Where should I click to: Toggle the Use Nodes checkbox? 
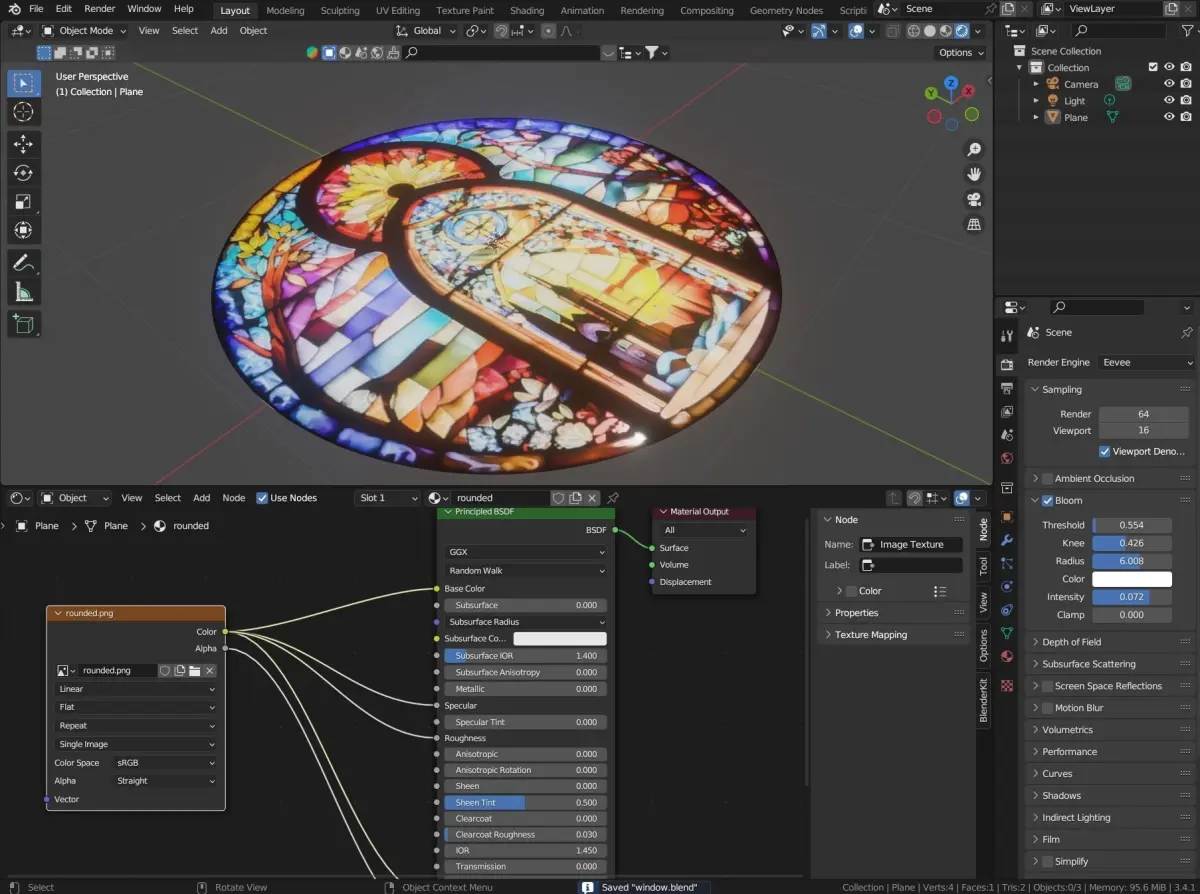pos(262,498)
